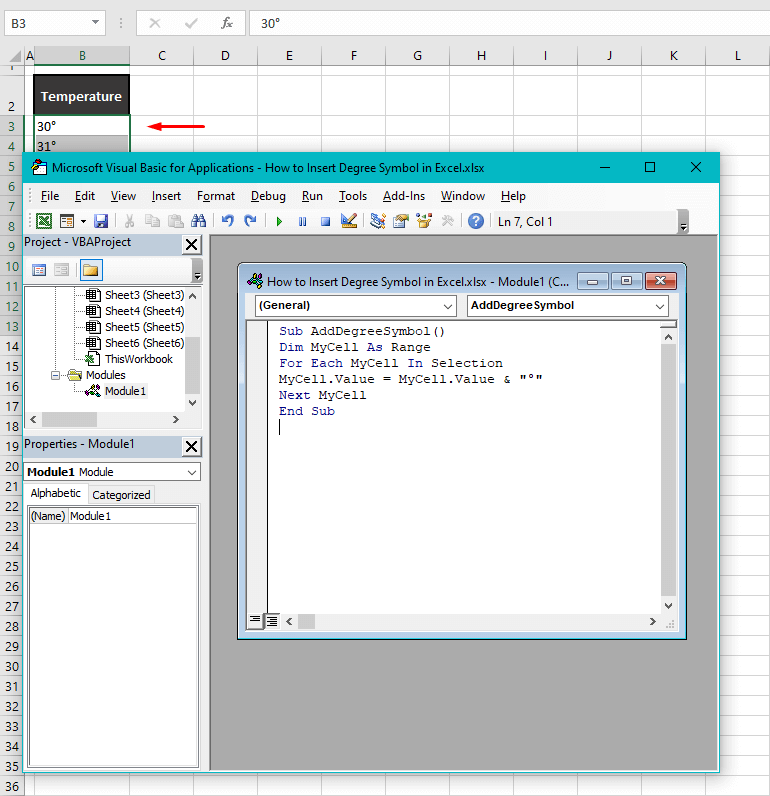Click the Break pause icon
770x796 pixels.
[303, 221]
